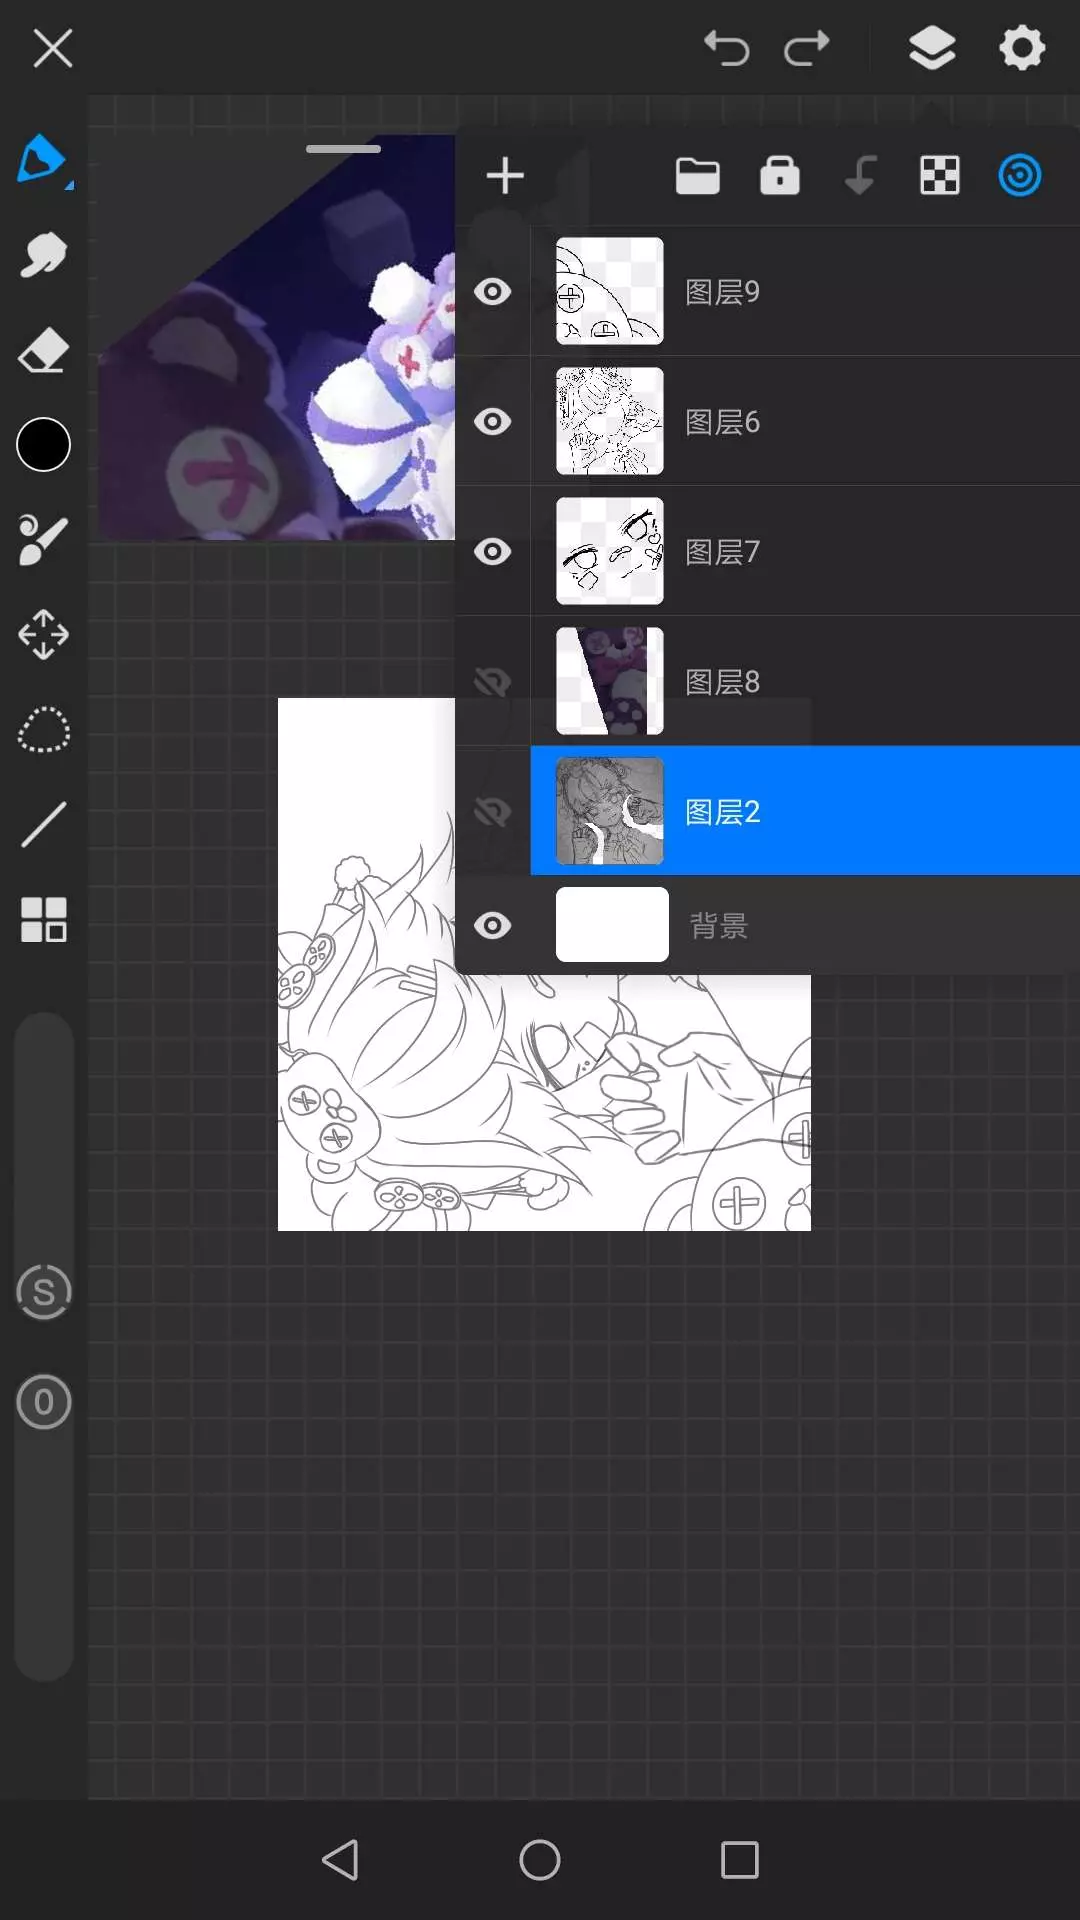Select 图层9 thumbnail
This screenshot has width=1080, height=1920.
pos(609,291)
